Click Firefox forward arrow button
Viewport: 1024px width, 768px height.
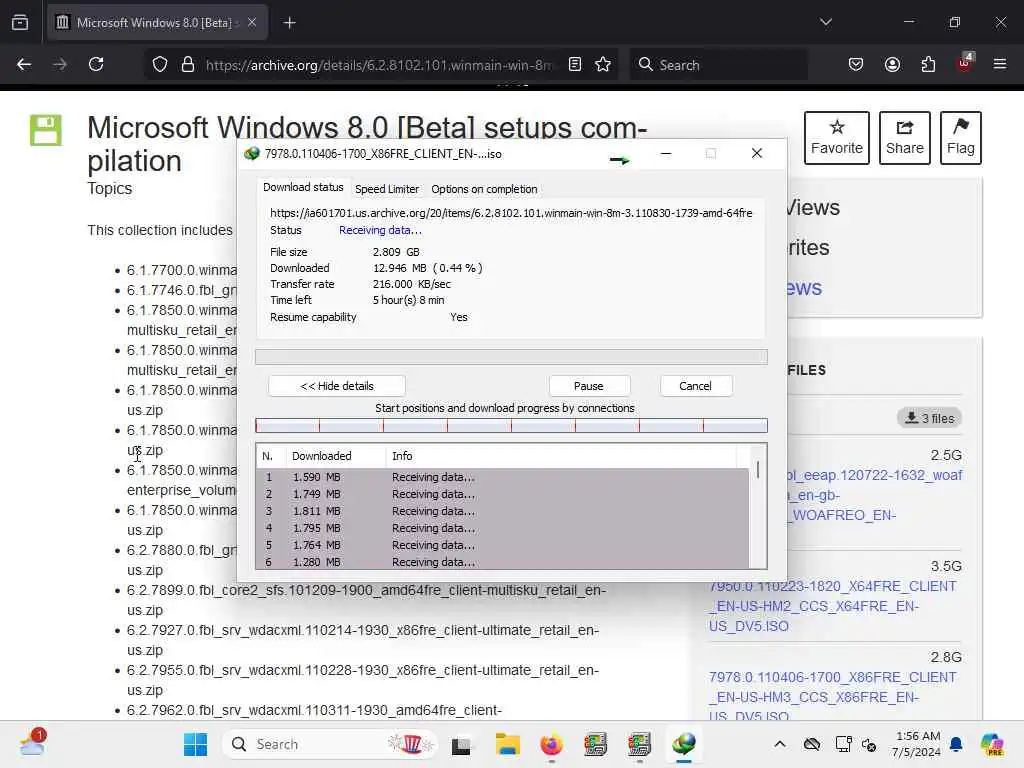click(x=59, y=64)
